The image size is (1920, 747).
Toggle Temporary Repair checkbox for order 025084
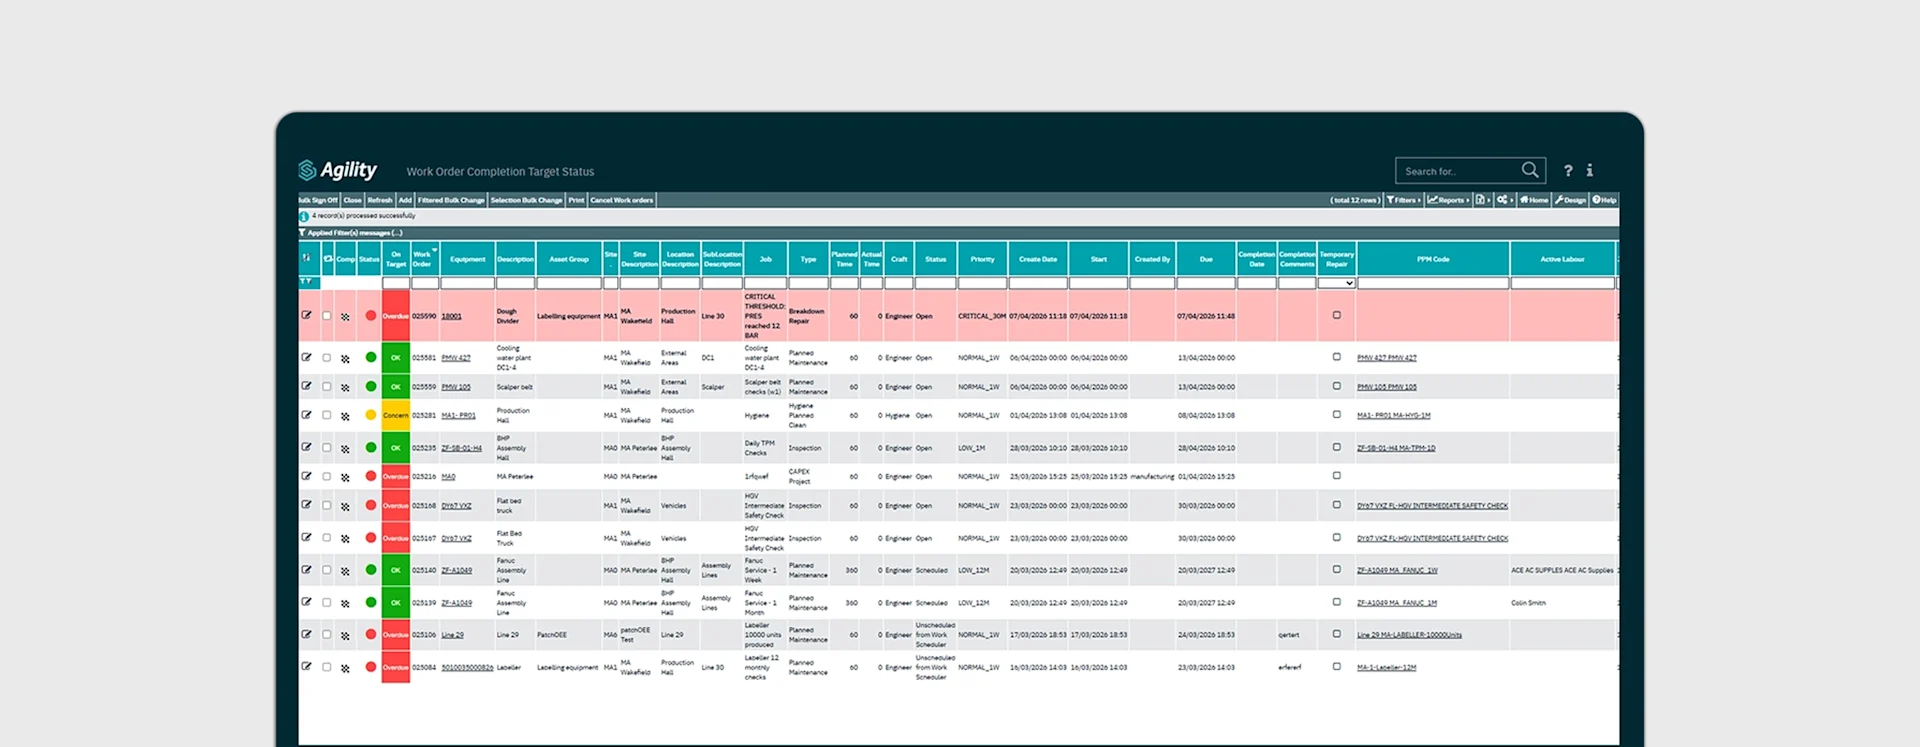tap(1337, 666)
